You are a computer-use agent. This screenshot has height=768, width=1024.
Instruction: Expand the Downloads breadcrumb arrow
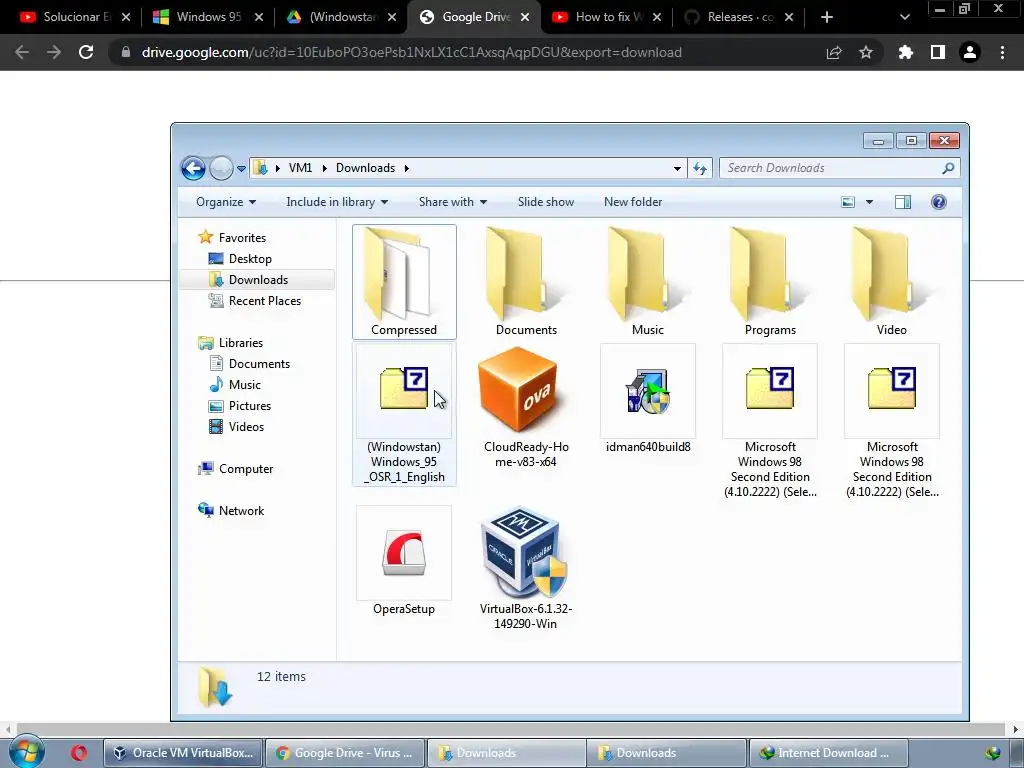coord(406,168)
